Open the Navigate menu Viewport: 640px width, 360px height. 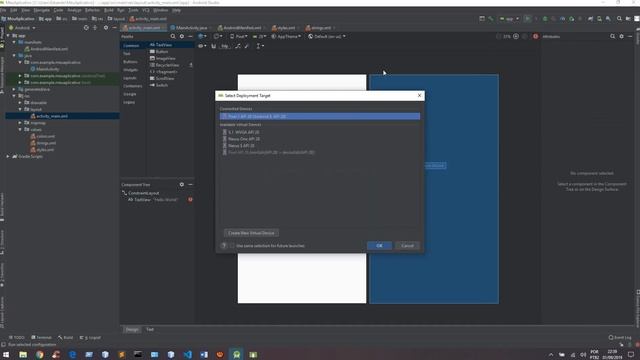point(41,10)
